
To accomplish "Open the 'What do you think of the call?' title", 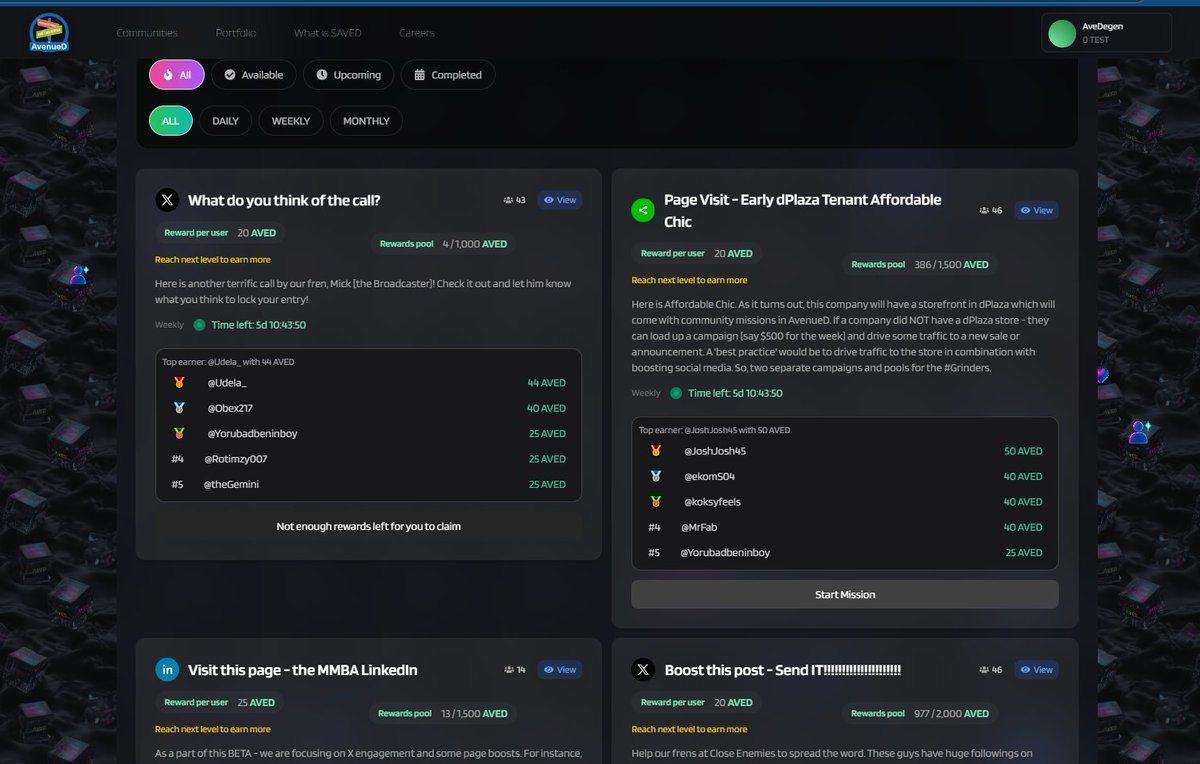I will [284, 200].
